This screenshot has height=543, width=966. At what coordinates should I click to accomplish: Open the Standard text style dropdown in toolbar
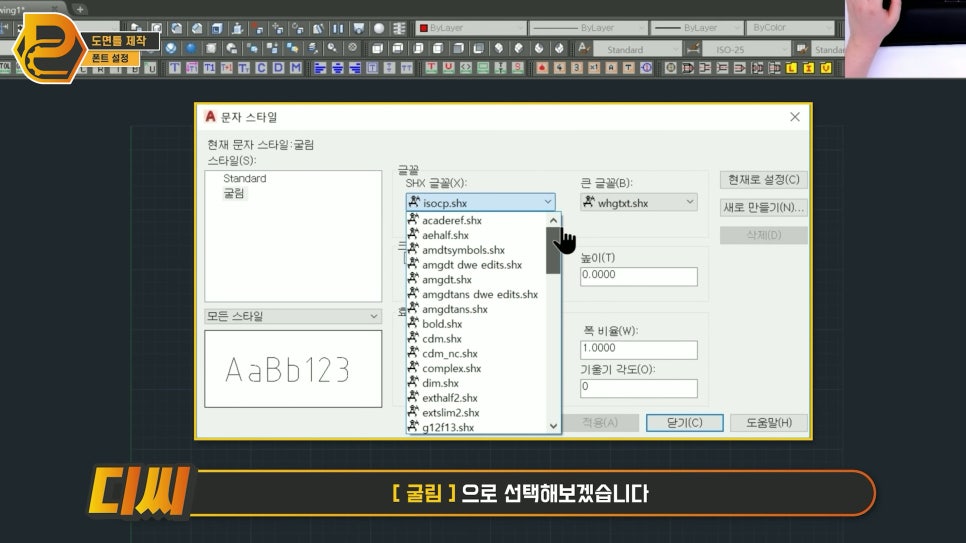[637, 49]
